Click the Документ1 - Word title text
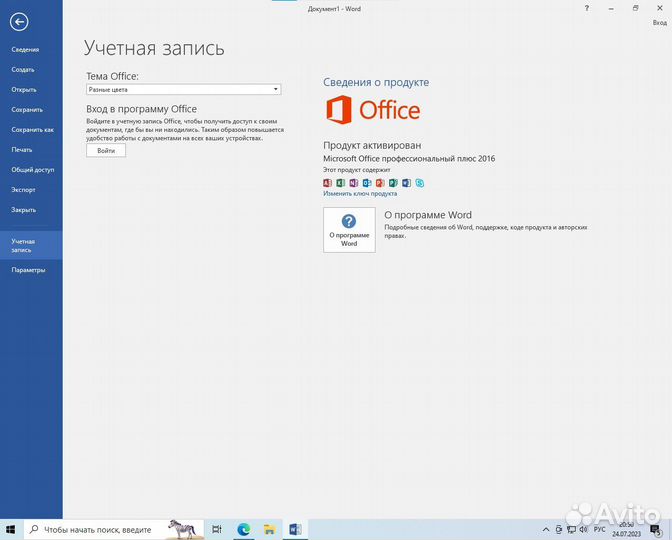 (334, 9)
